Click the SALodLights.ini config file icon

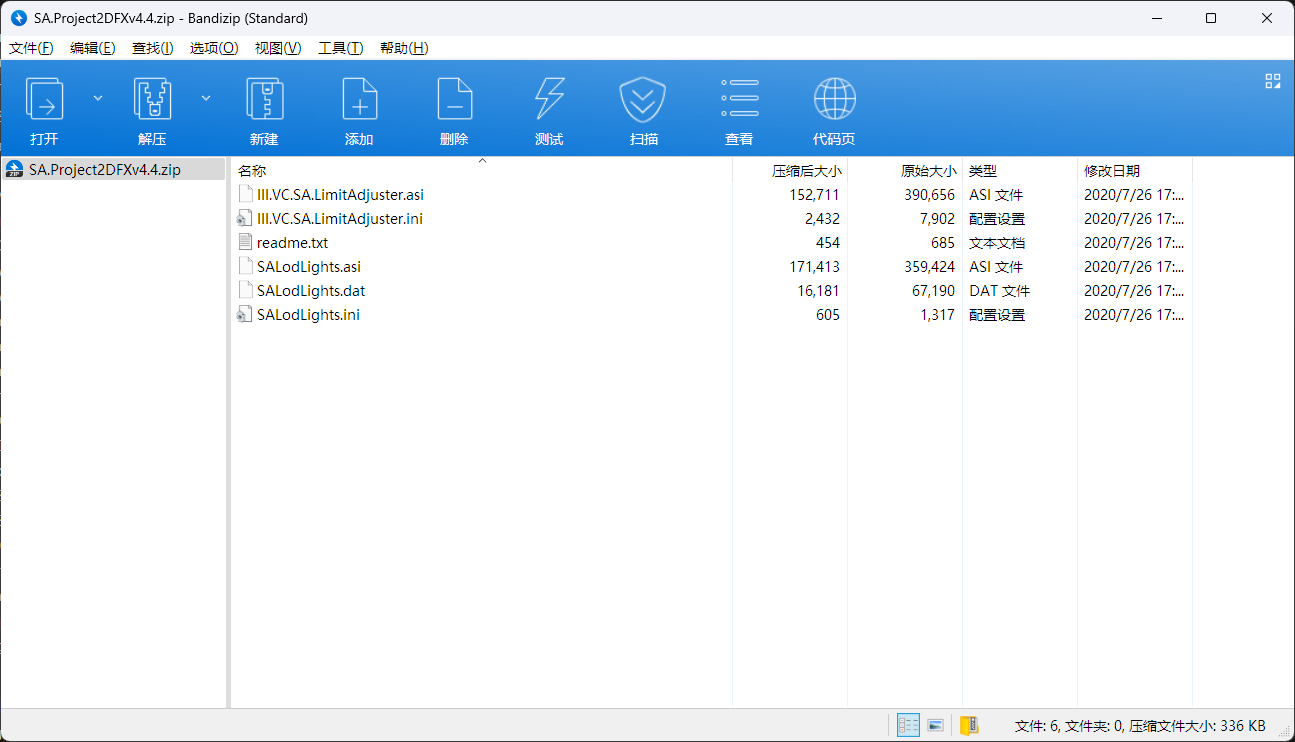[245, 315]
